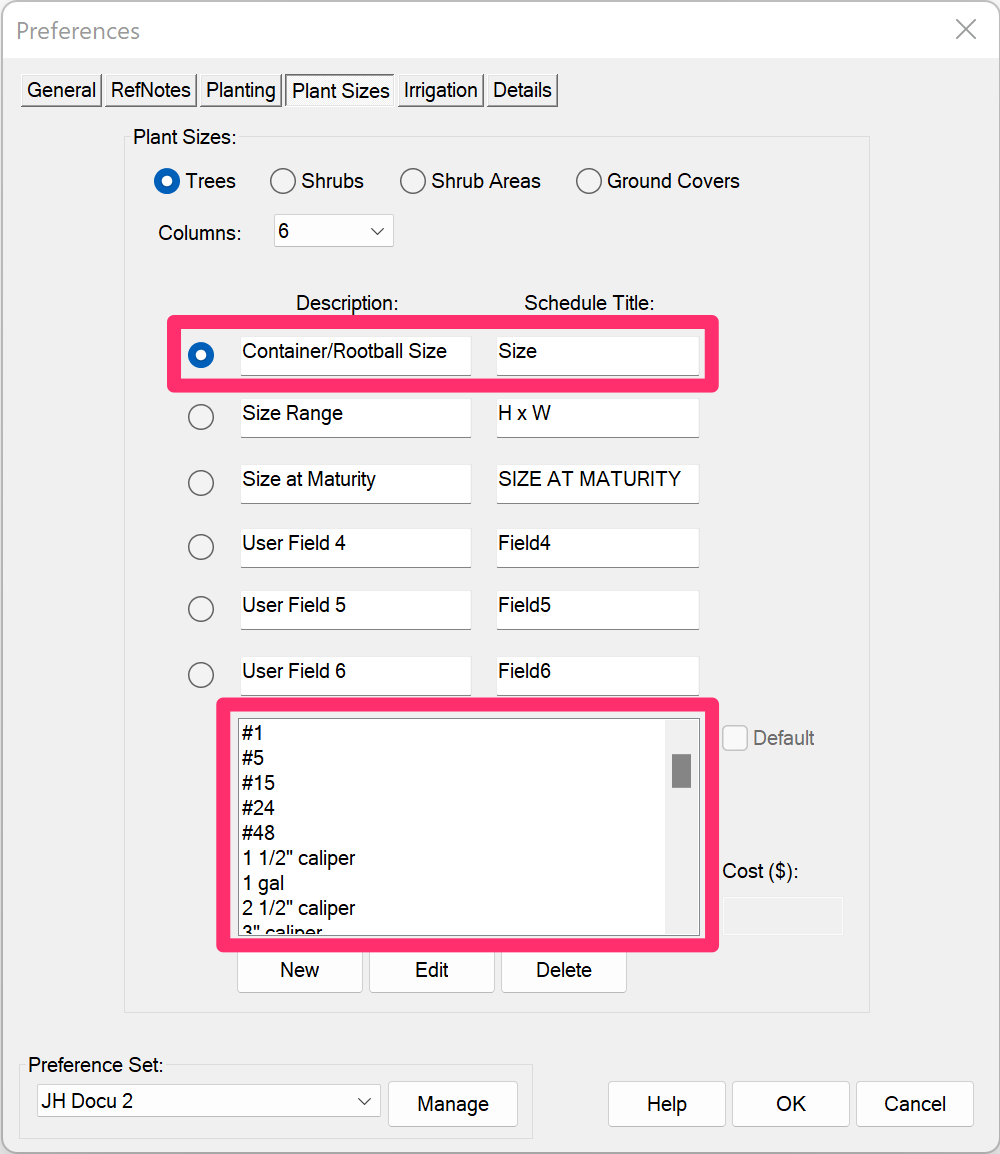Open the Columns dropdown

[333, 231]
